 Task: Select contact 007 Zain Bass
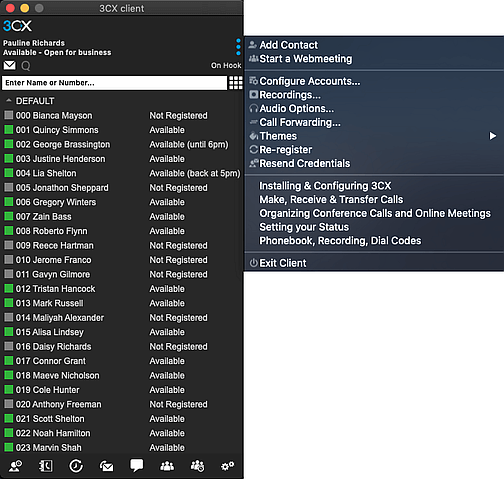pyautogui.click(x=122, y=216)
